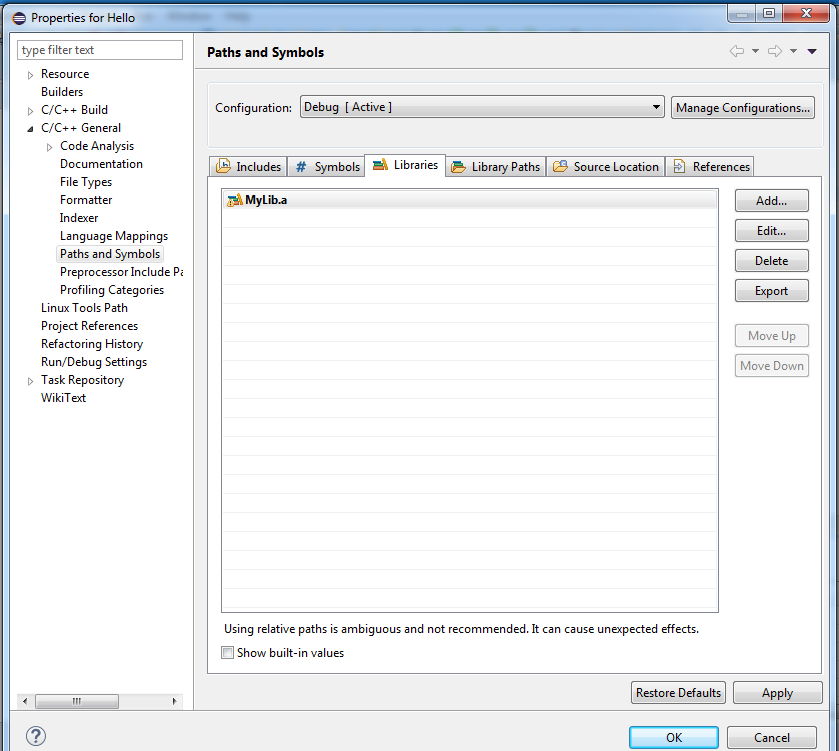Click the back navigation arrow icon

click(737, 51)
